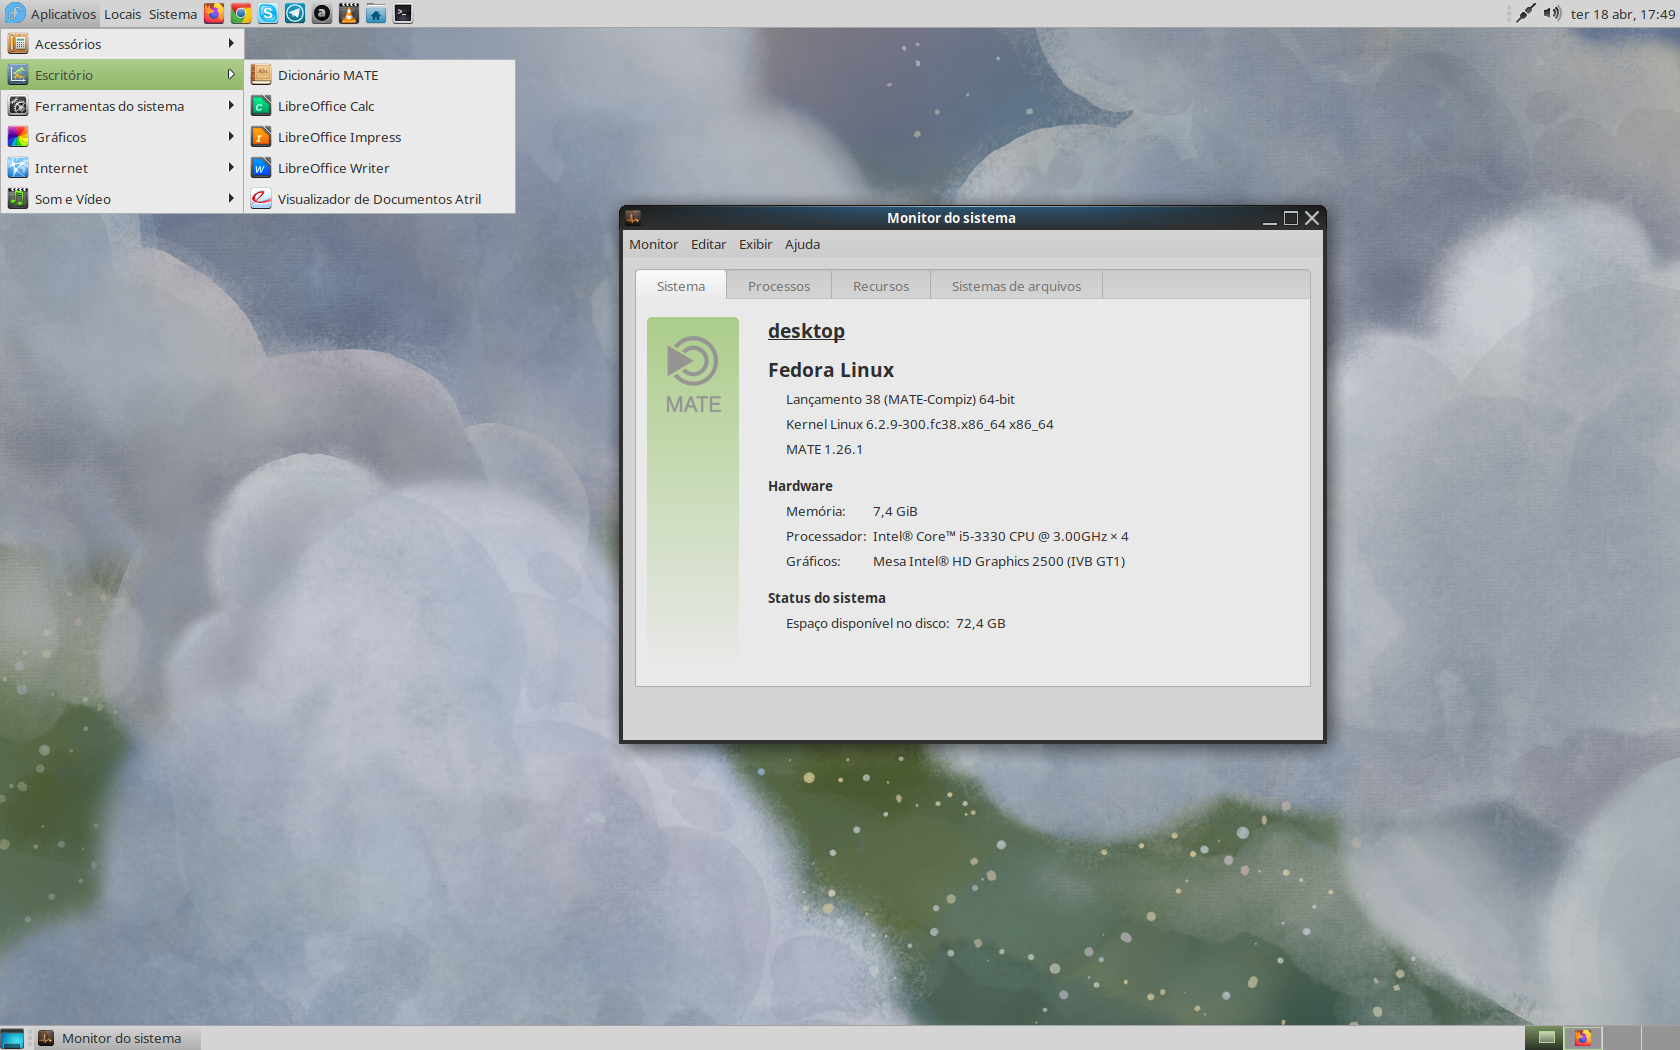Open the Sistema panel menu
Viewport: 1680px width, 1050px height.
pyautogui.click(x=173, y=14)
